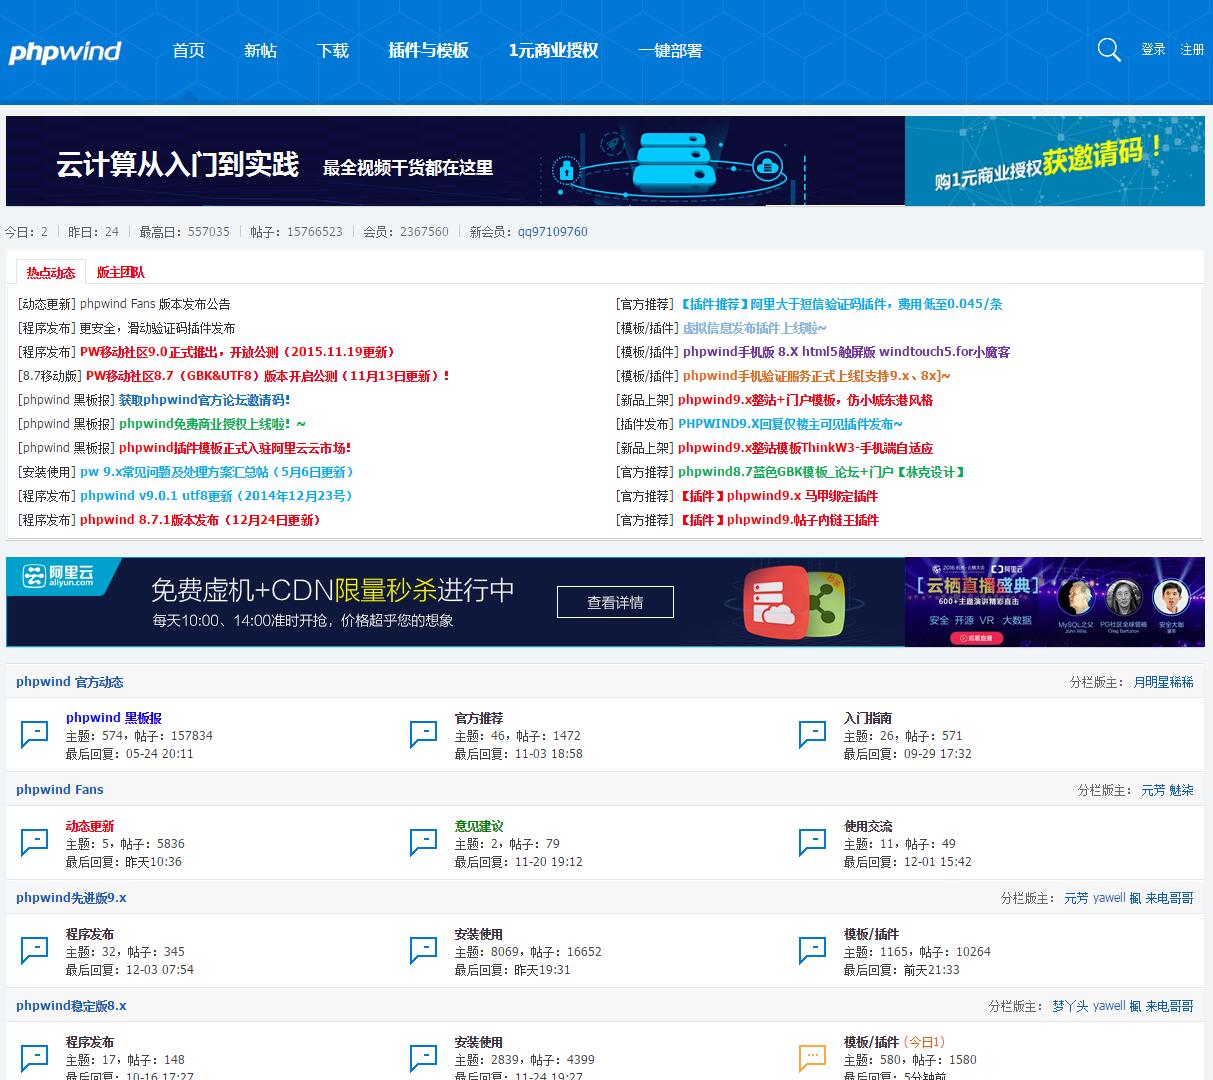Click forum icon beside 入门指南
The height and width of the screenshot is (1080, 1213).
[x=813, y=735]
